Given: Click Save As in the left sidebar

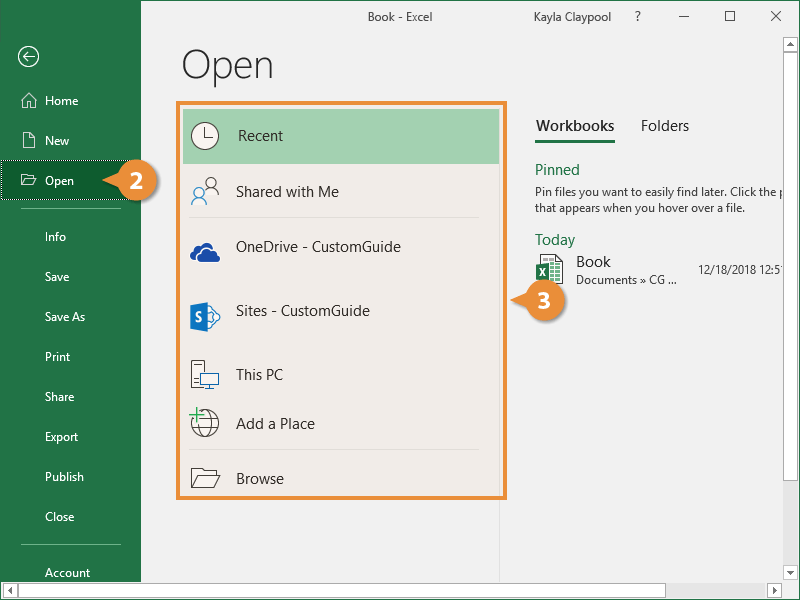Looking at the screenshot, I should coord(65,317).
